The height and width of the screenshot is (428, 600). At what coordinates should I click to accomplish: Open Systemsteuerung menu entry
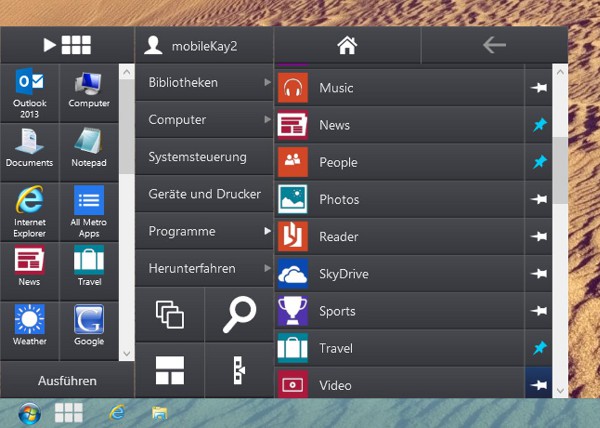[205, 157]
